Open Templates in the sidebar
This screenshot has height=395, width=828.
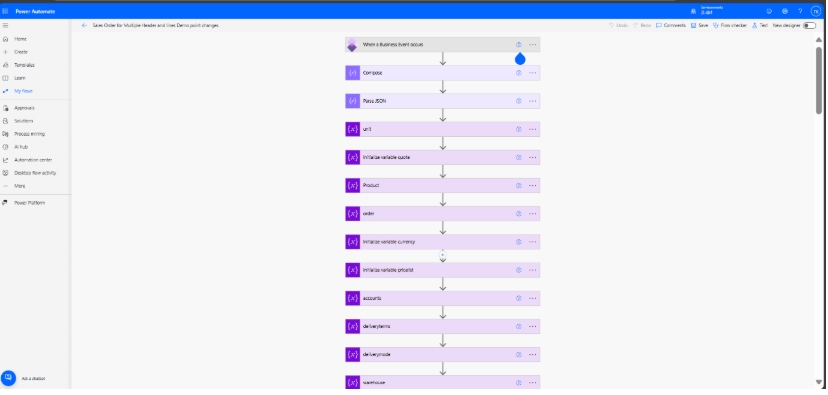click(24, 65)
